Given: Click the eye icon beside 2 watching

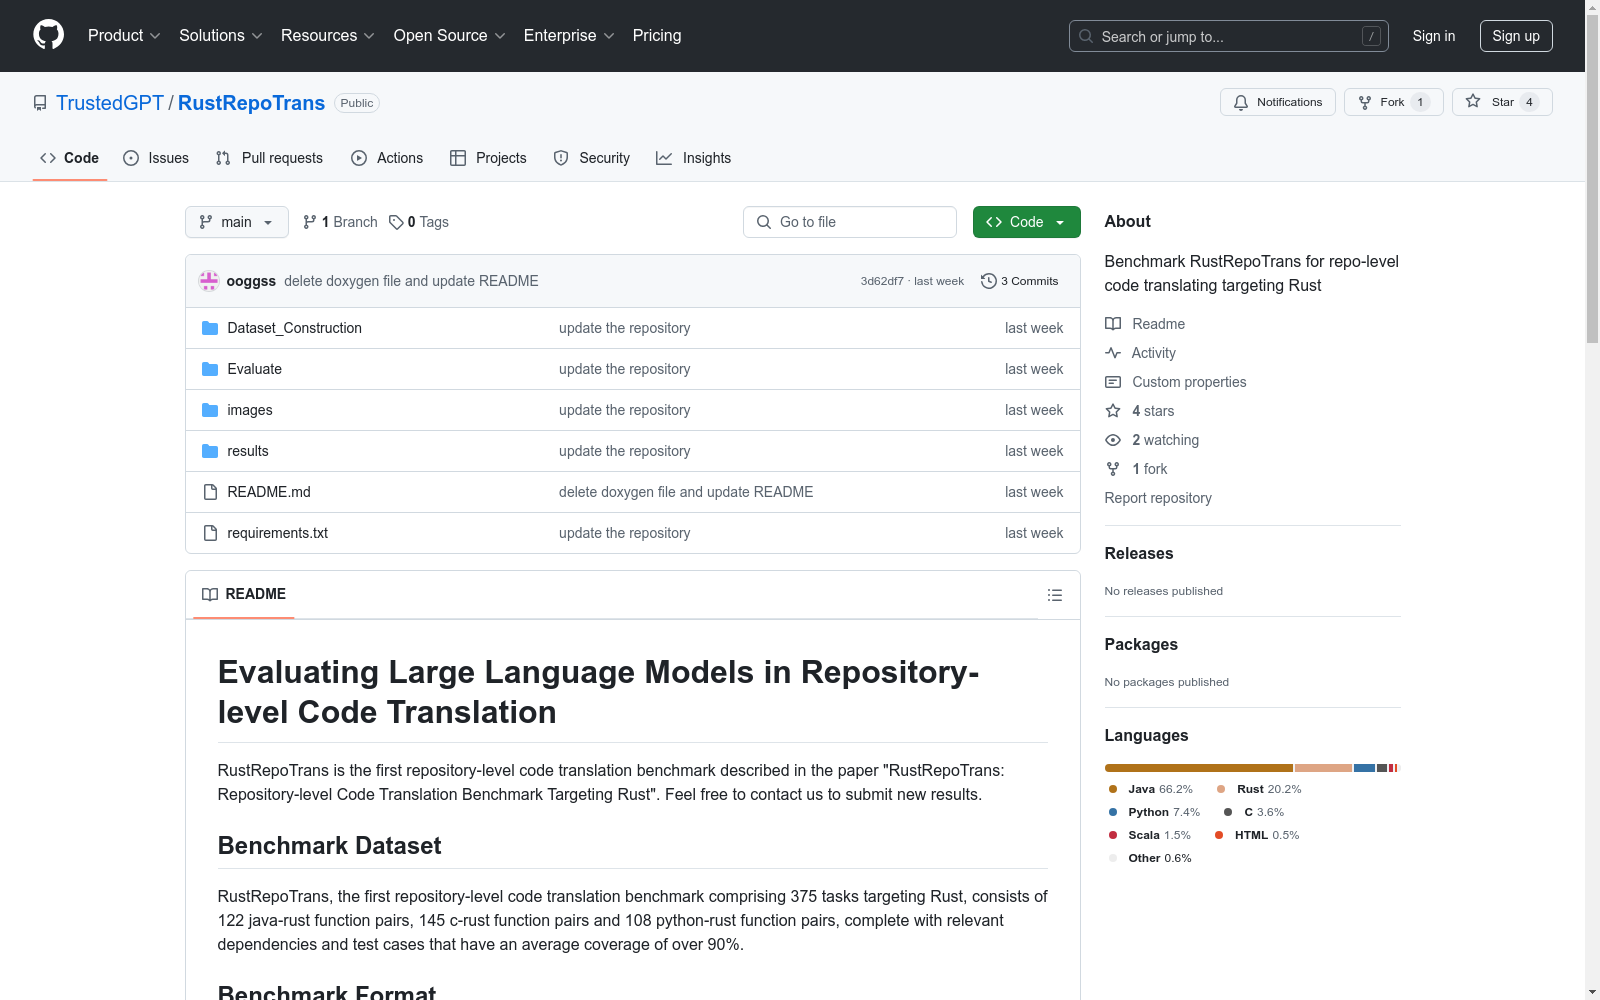Looking at the screenshot, I should (1113, 440).
